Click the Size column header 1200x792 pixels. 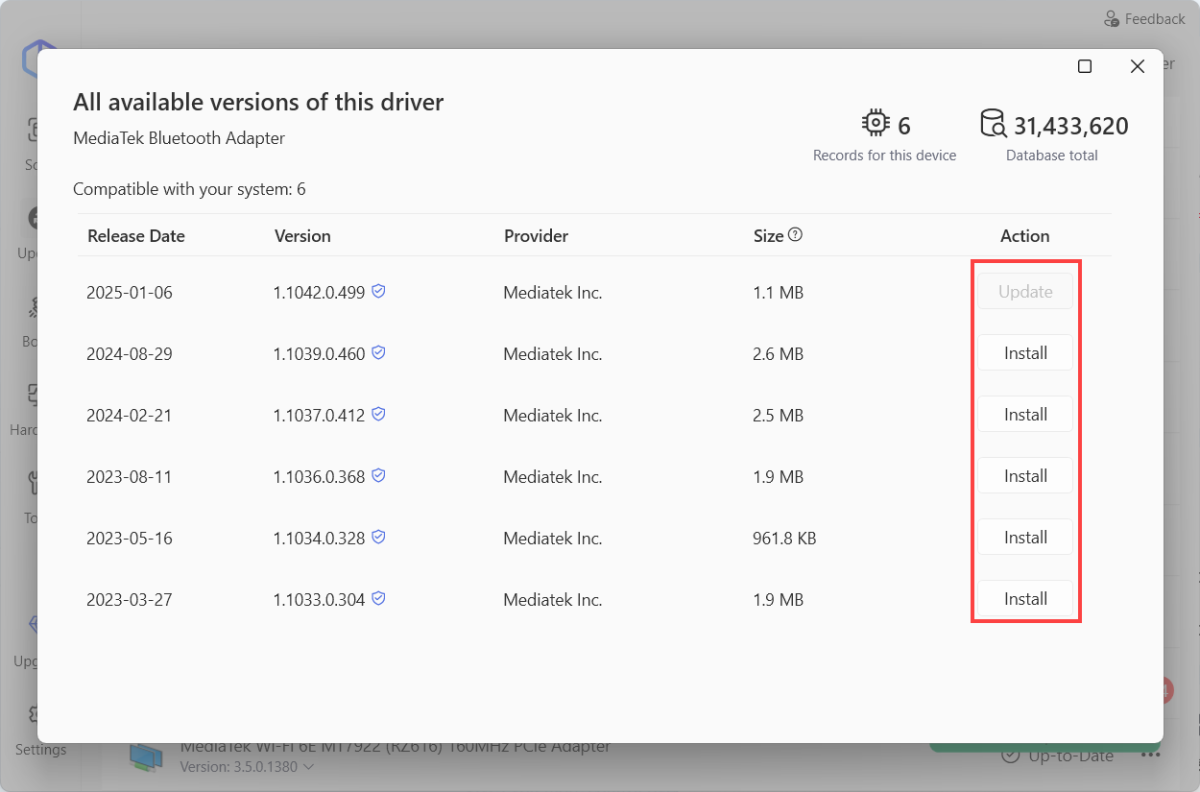[768, 236]
